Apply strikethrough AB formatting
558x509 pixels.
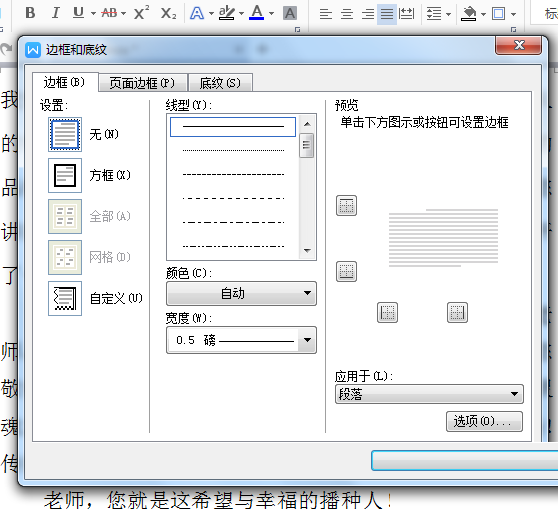coord(109,13)
